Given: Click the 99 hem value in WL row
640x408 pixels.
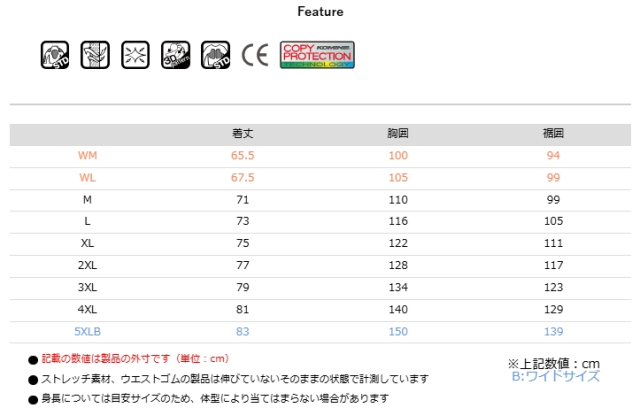Looking at the screenshot, I should pos(553,177).
